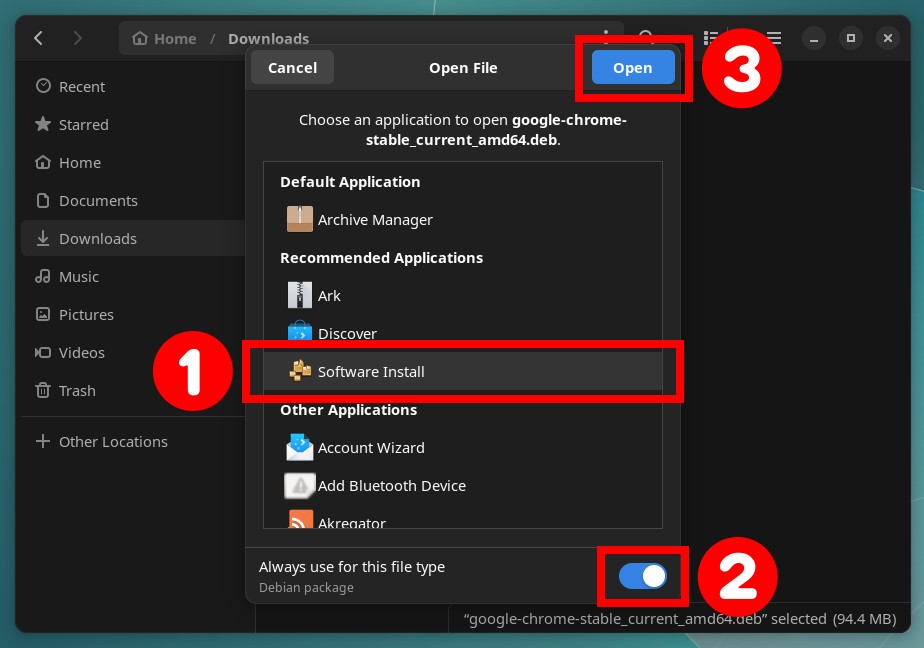Select Add Bluetooth Device application
Viewport: 924px width, 648px height.
click(x=463, y=486)
